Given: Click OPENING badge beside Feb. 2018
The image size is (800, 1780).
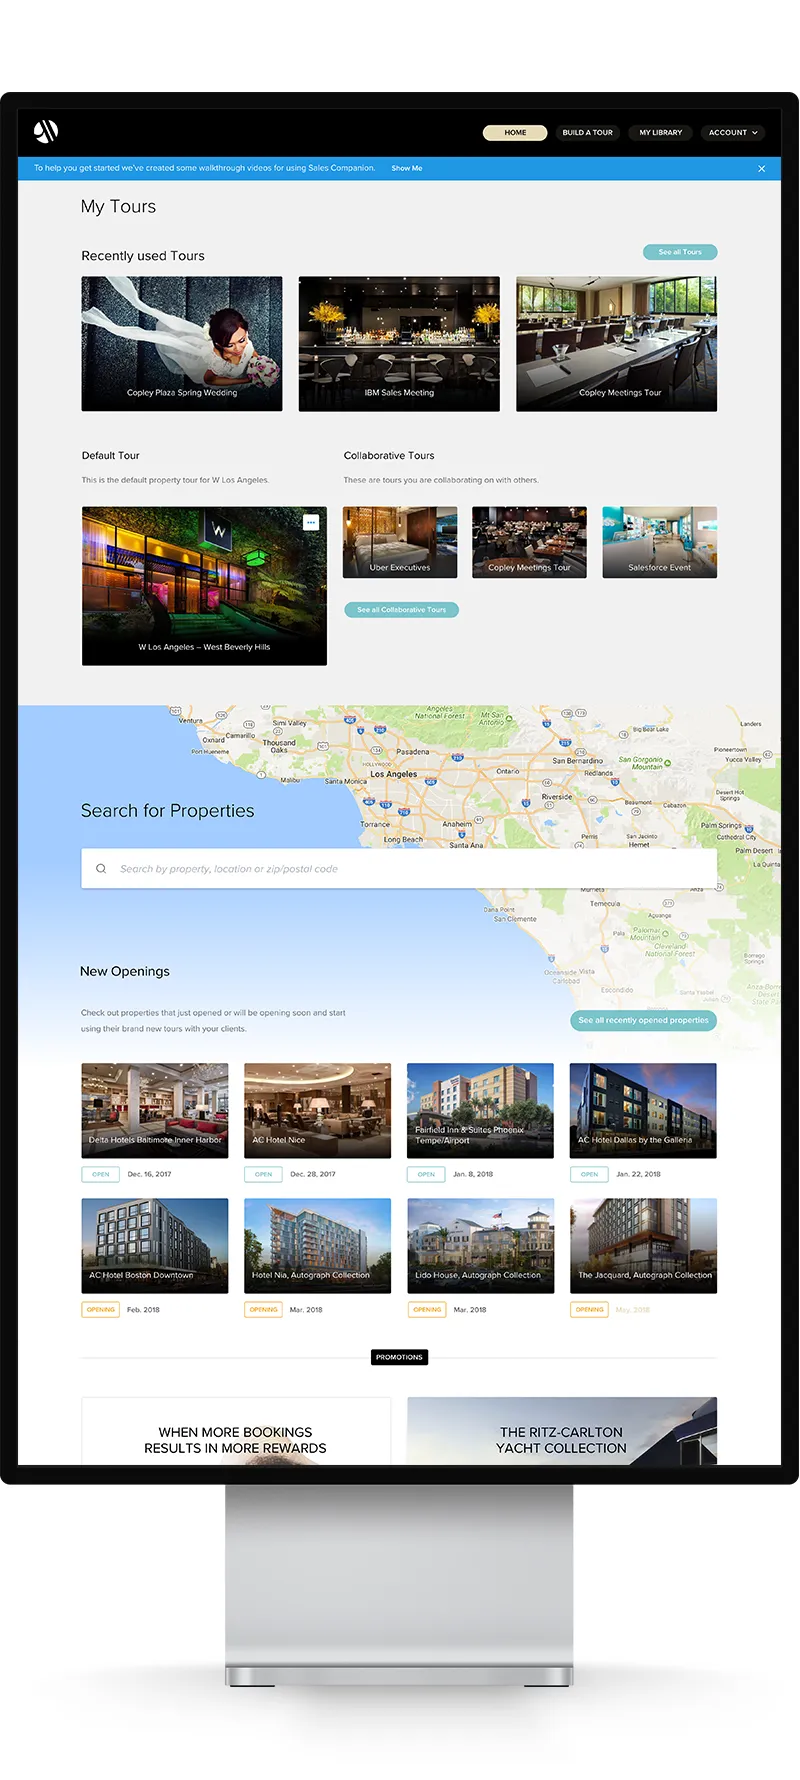Looking at the screenshot, I should [101, 1309].
